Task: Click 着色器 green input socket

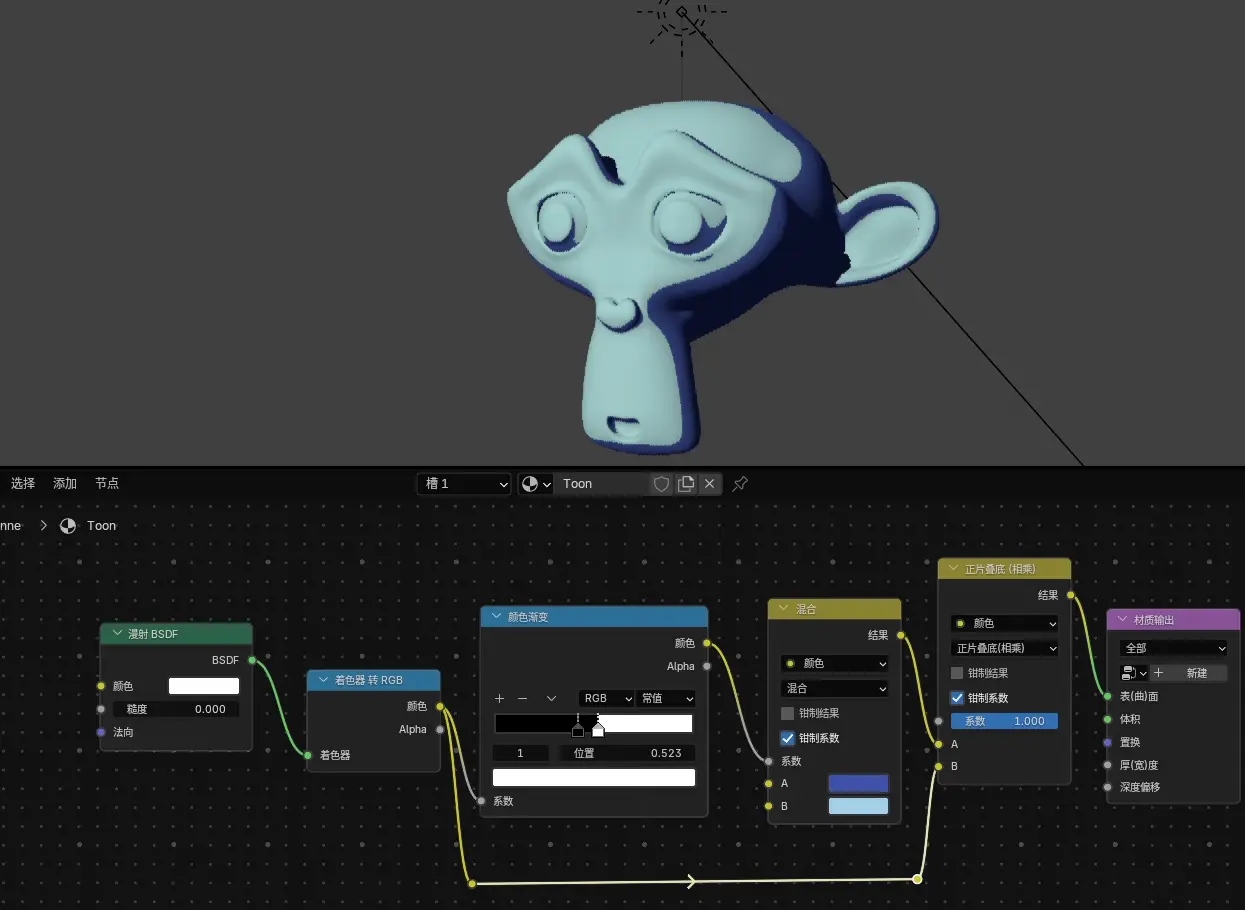Action: [308, 755]
